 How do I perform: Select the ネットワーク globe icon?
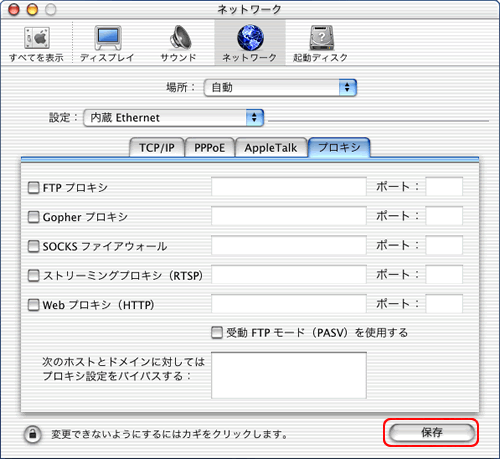250,37
